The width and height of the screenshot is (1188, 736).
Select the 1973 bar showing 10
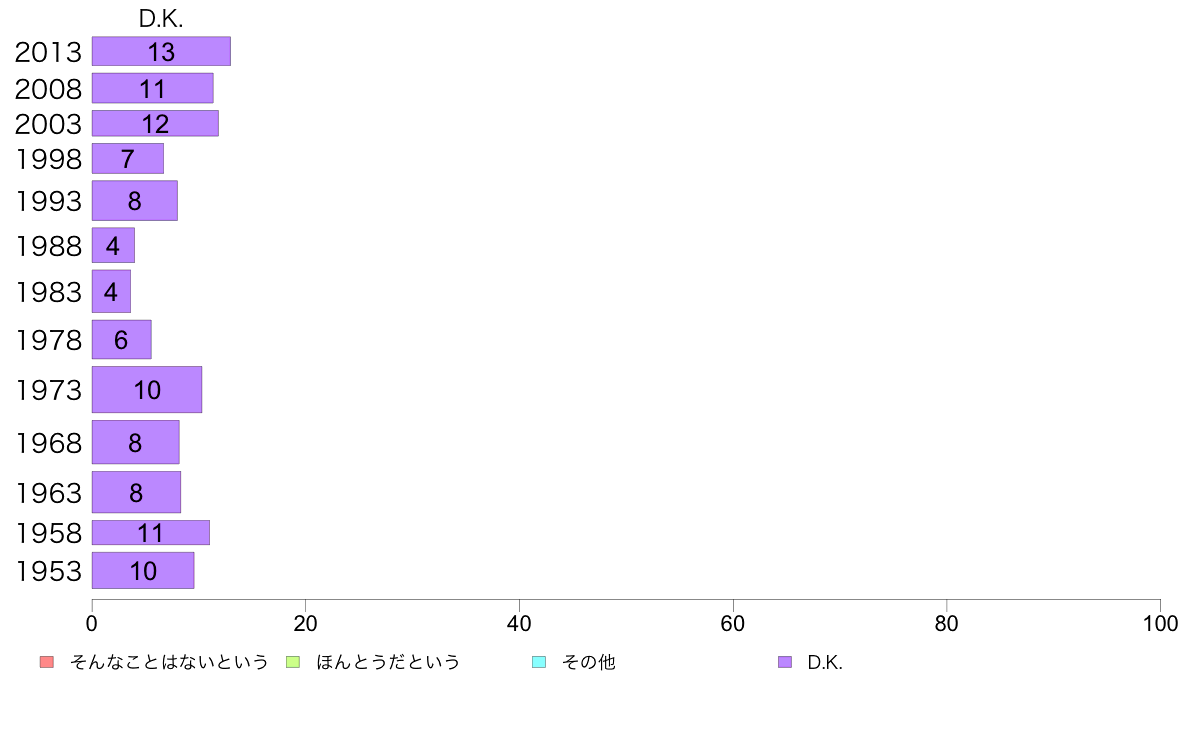(147, 390)
